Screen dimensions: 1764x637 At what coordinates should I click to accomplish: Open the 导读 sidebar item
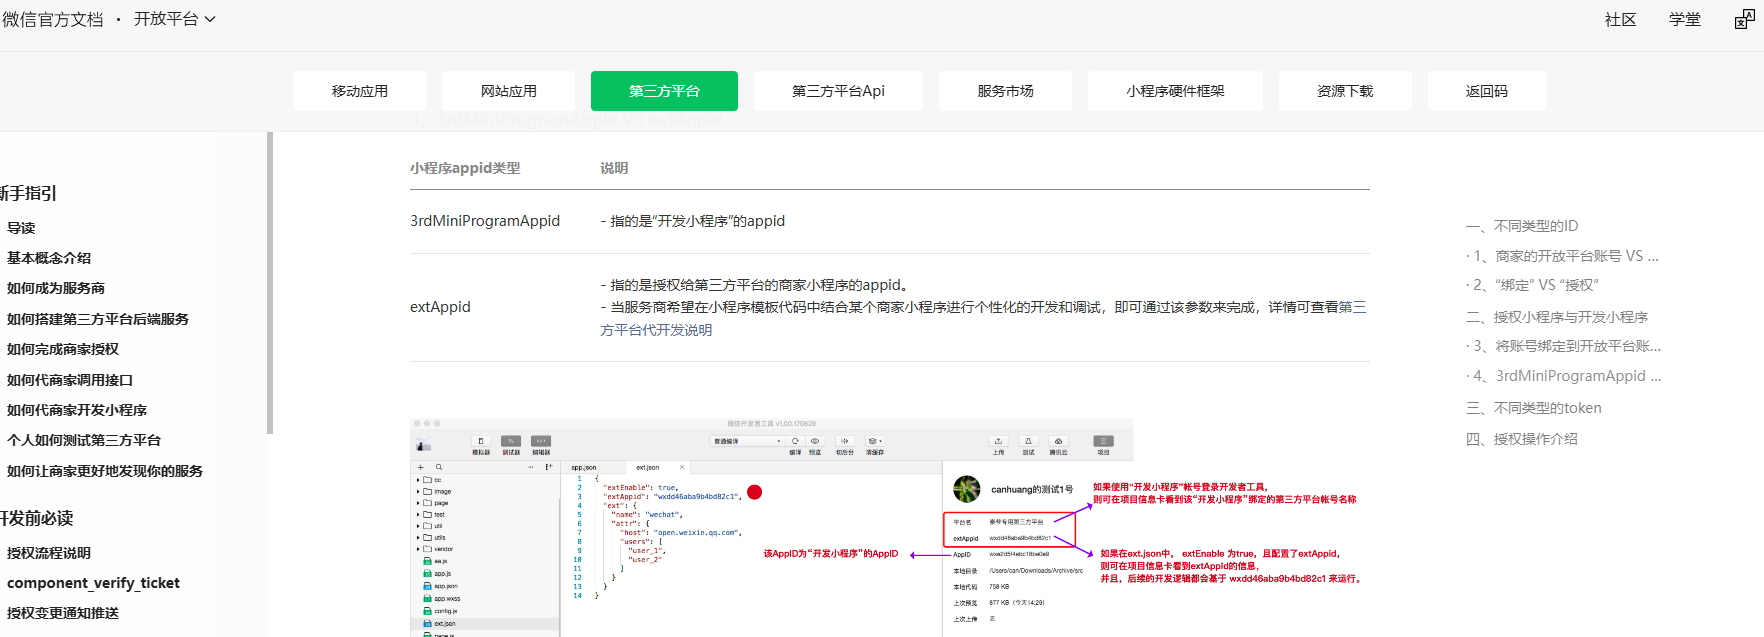(21, 228)
